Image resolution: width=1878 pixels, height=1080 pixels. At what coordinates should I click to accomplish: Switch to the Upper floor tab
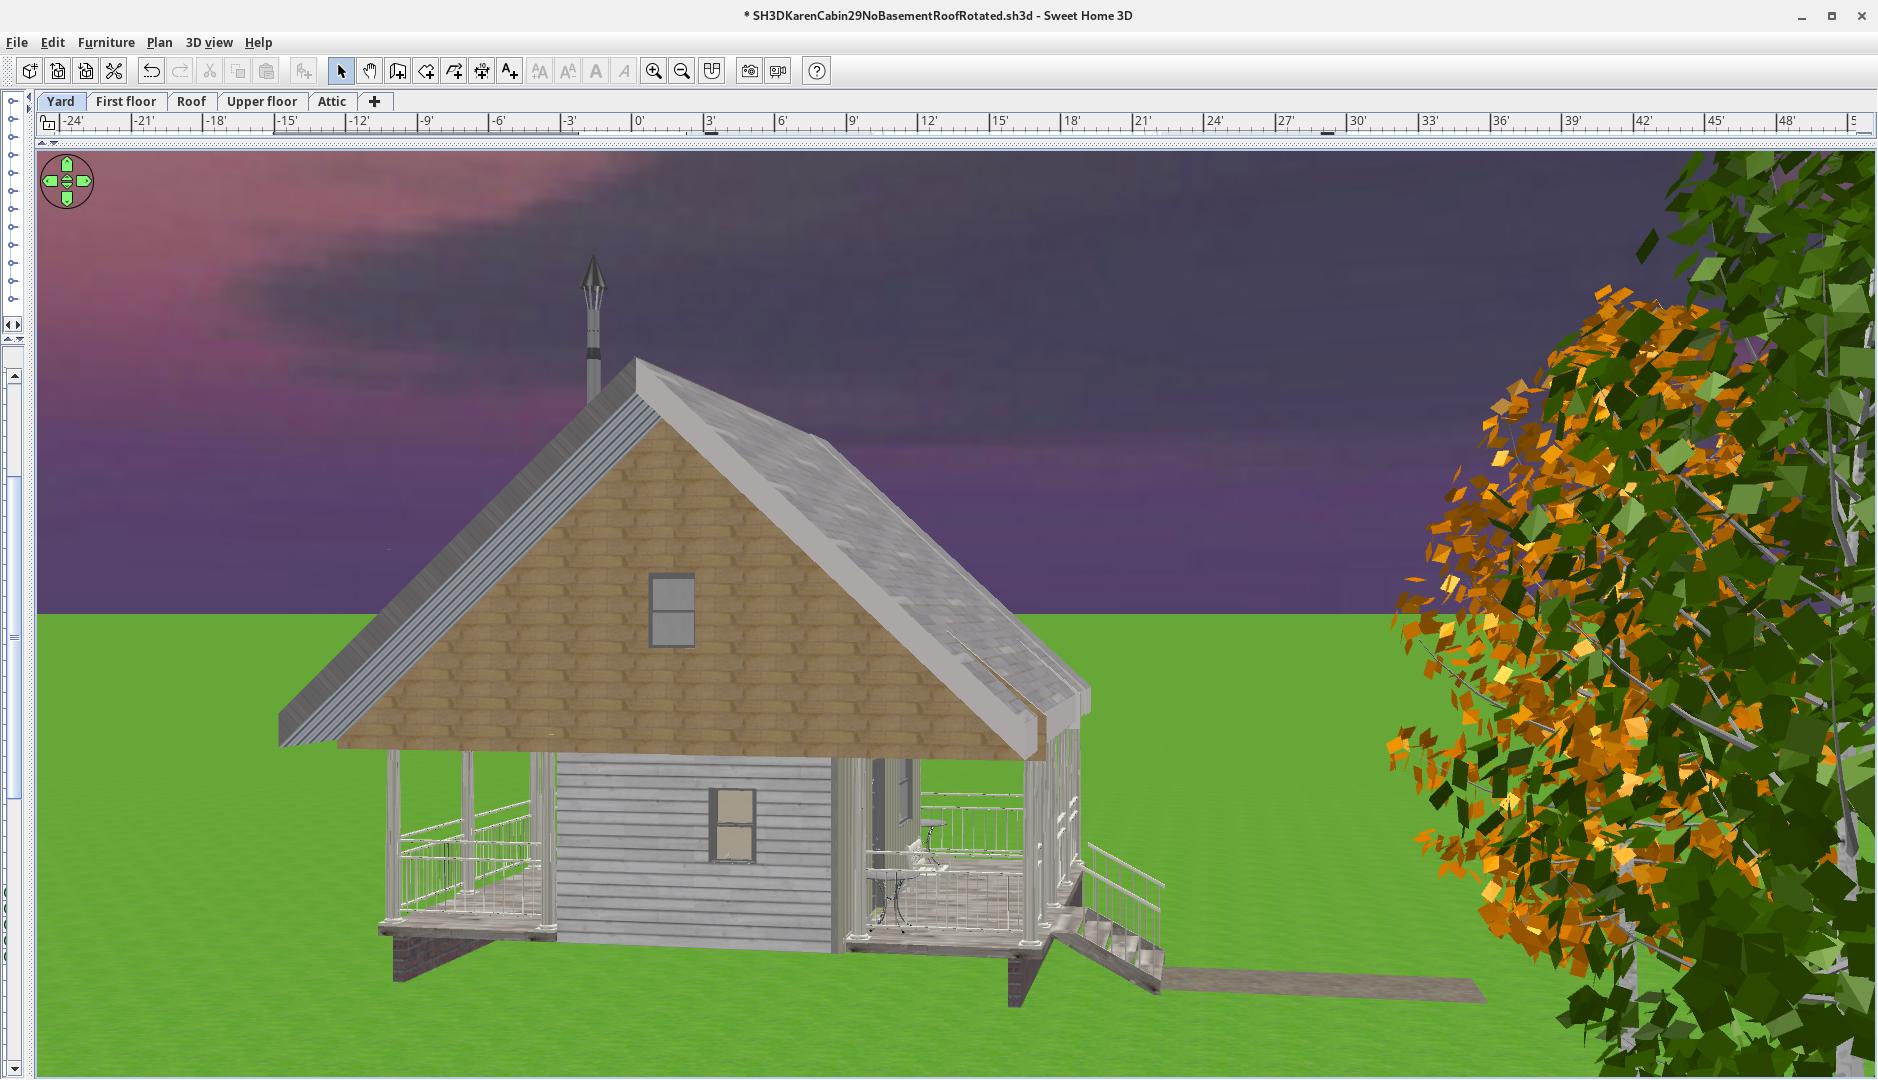click(261, 101)
